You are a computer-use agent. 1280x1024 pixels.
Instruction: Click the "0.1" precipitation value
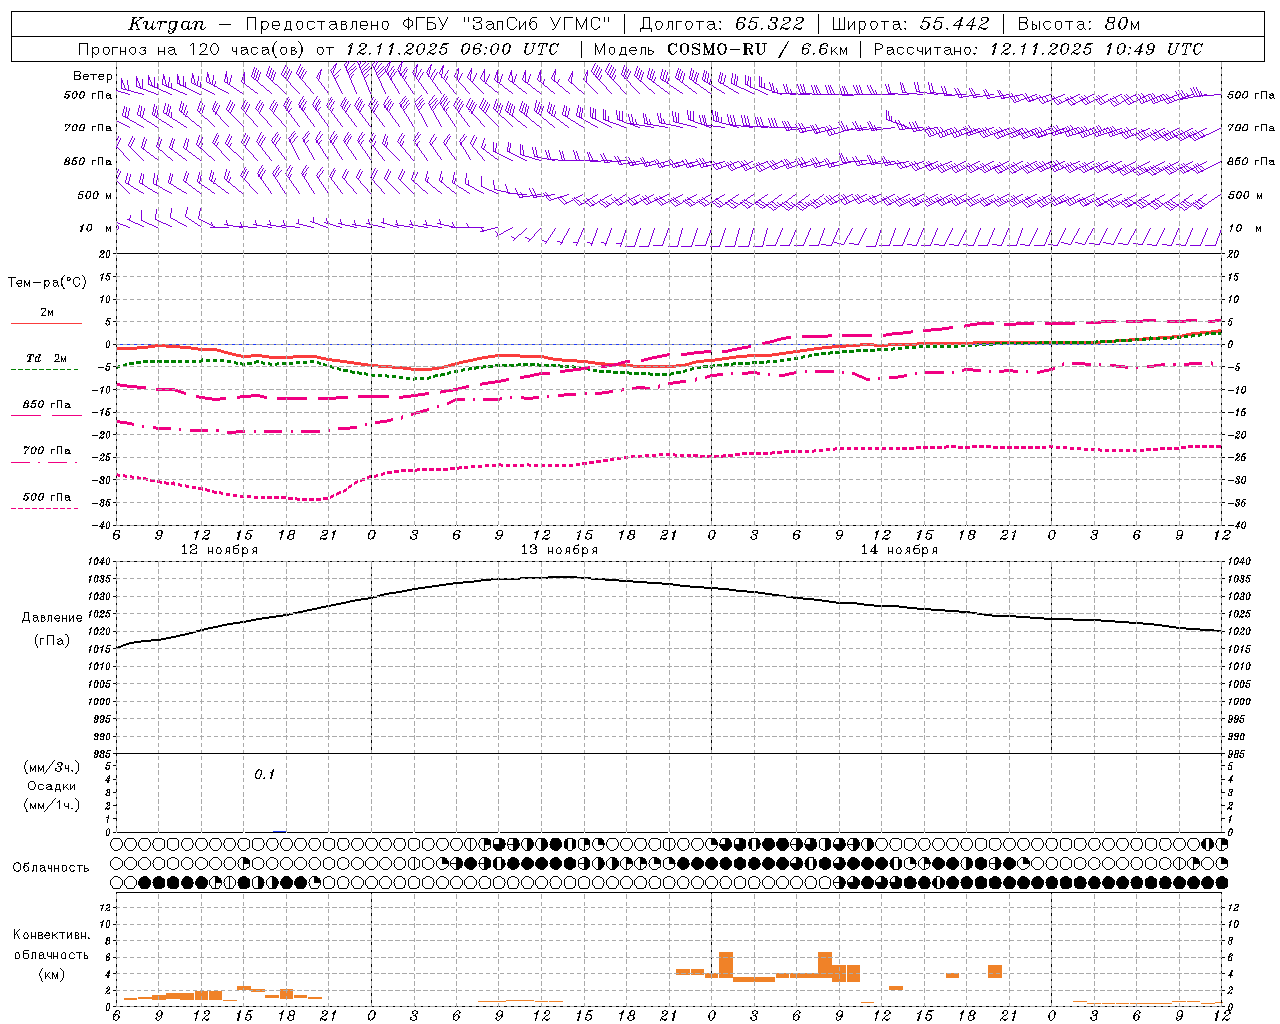click(264, 775)
